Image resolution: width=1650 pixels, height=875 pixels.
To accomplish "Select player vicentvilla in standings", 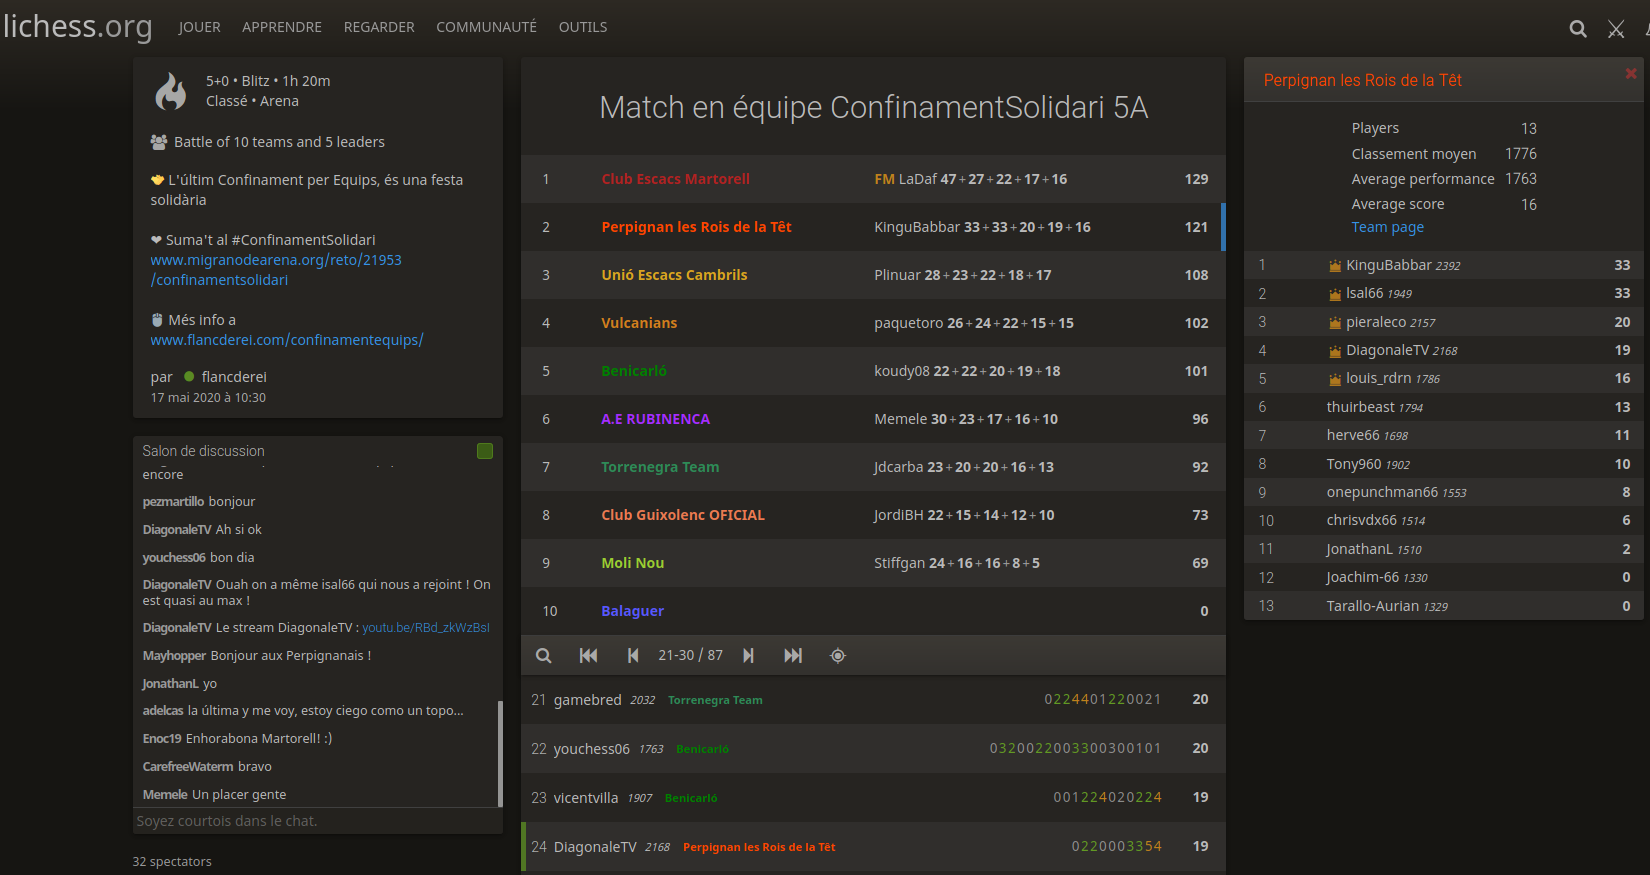I will 586,798.
